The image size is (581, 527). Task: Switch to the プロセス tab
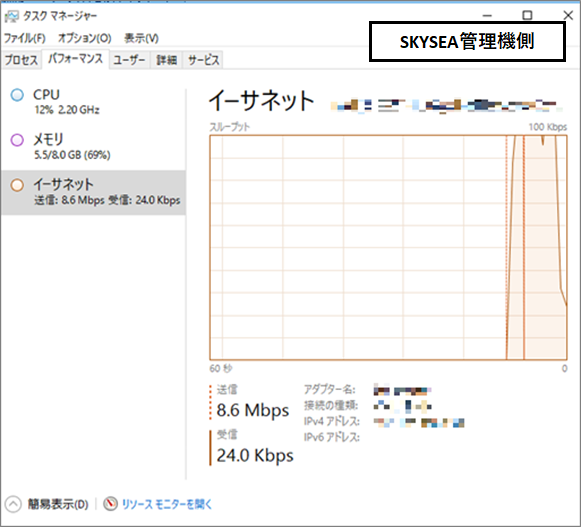point(21,60)
